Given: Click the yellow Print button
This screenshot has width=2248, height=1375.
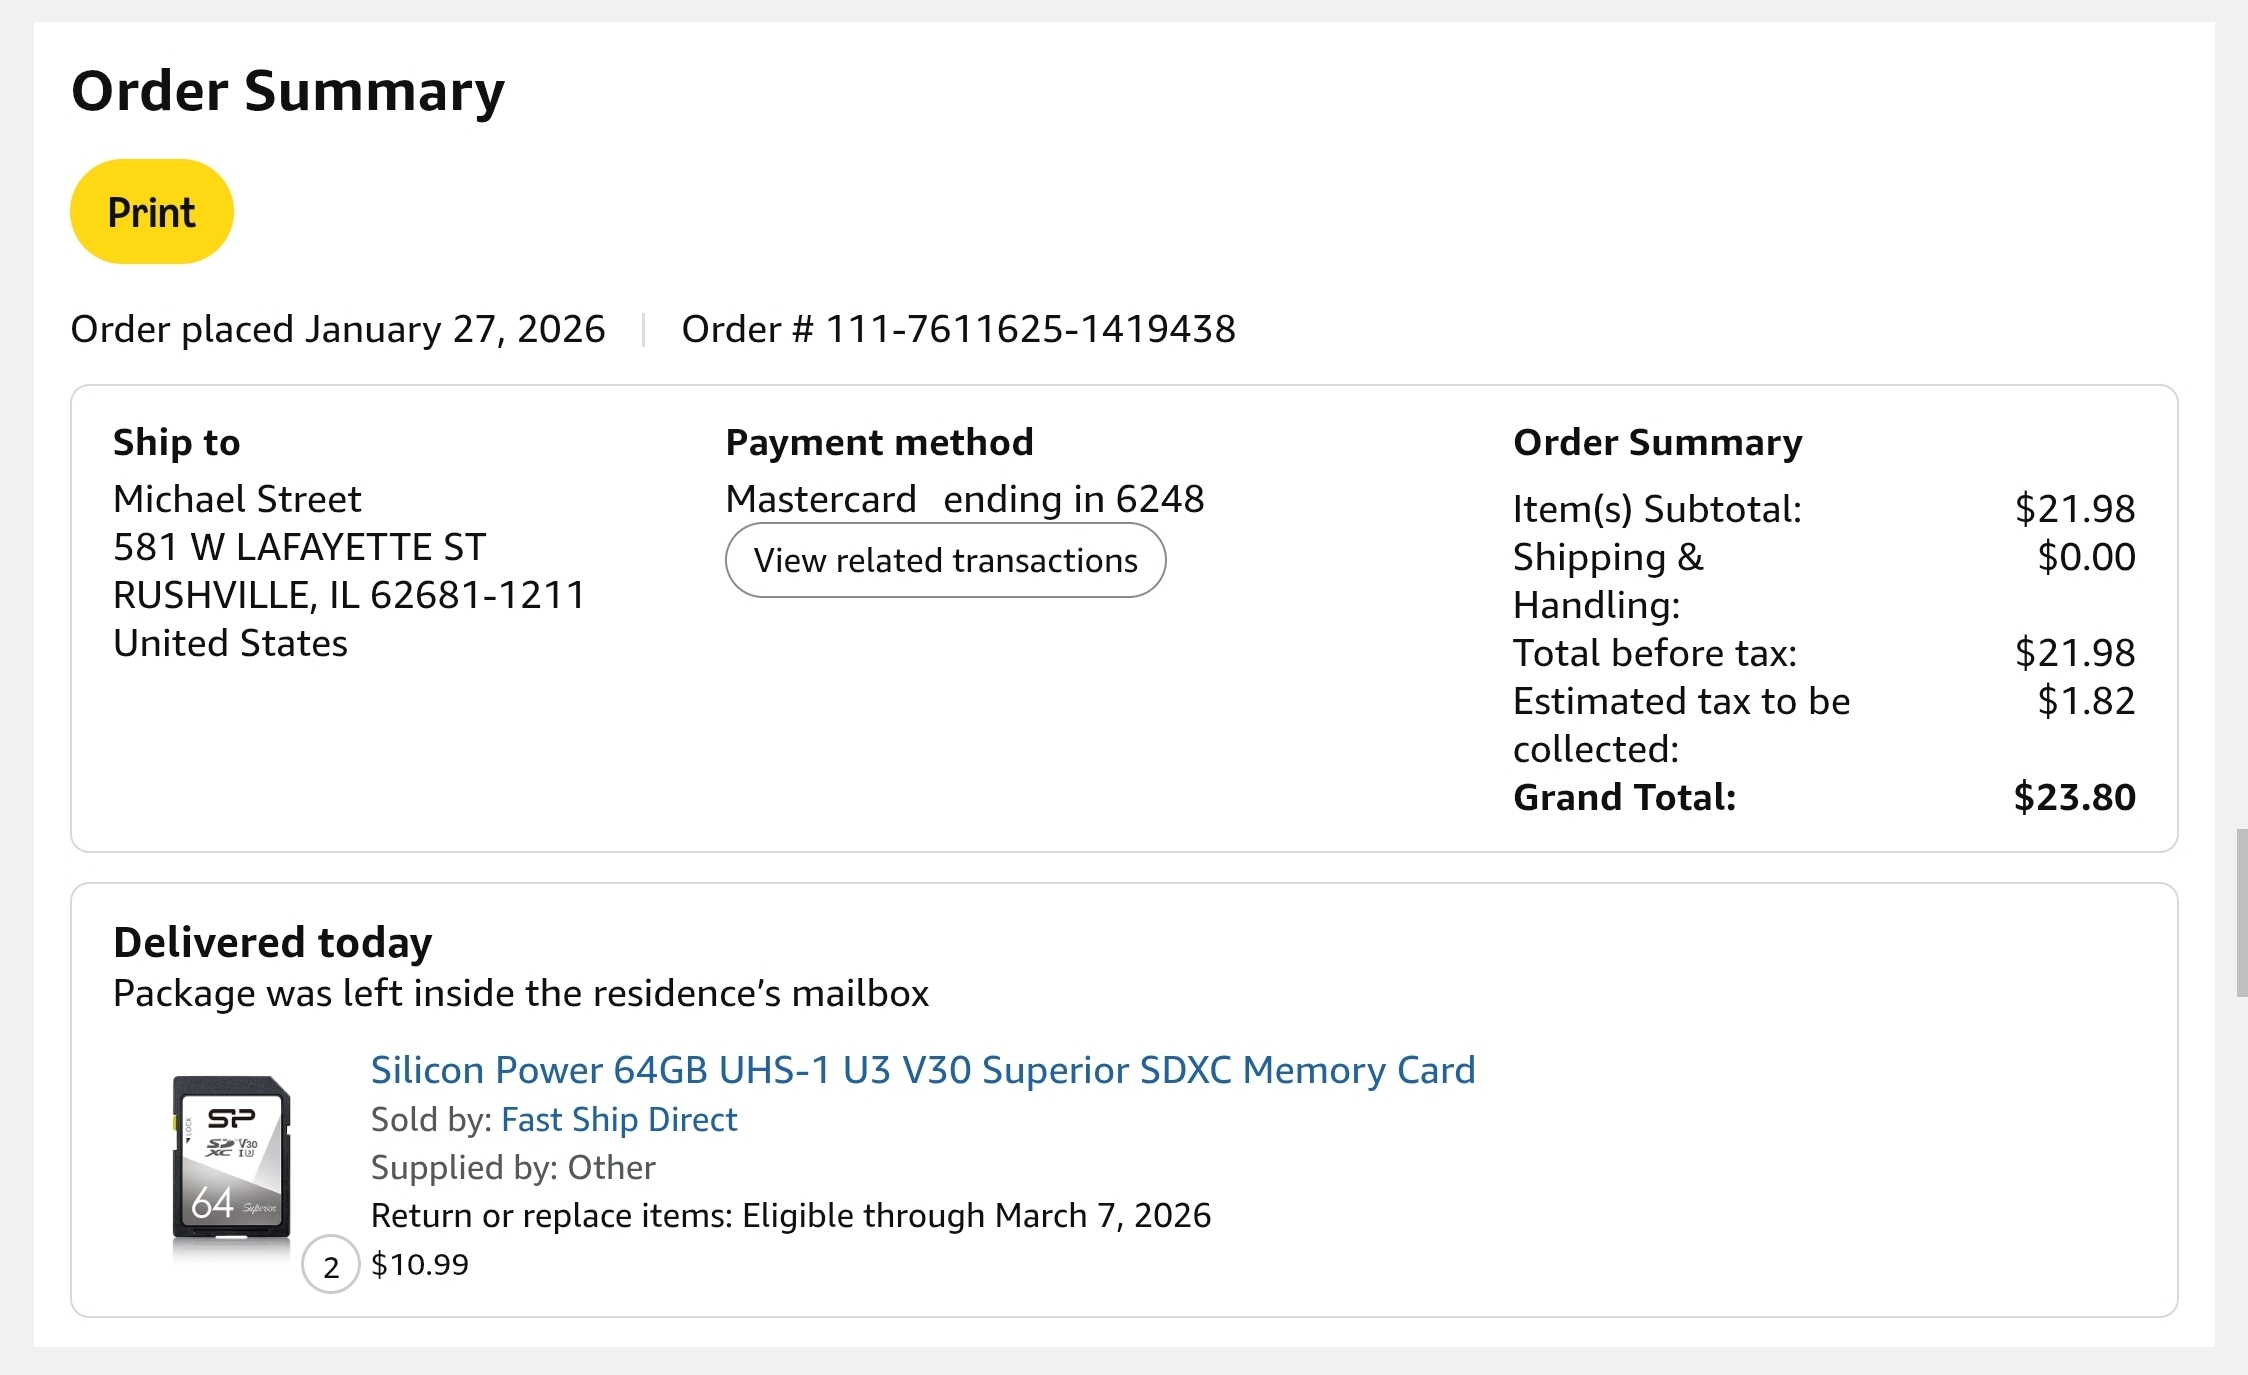Looking at the screenshot, I should pyautogui.click(x=151, y=212).
